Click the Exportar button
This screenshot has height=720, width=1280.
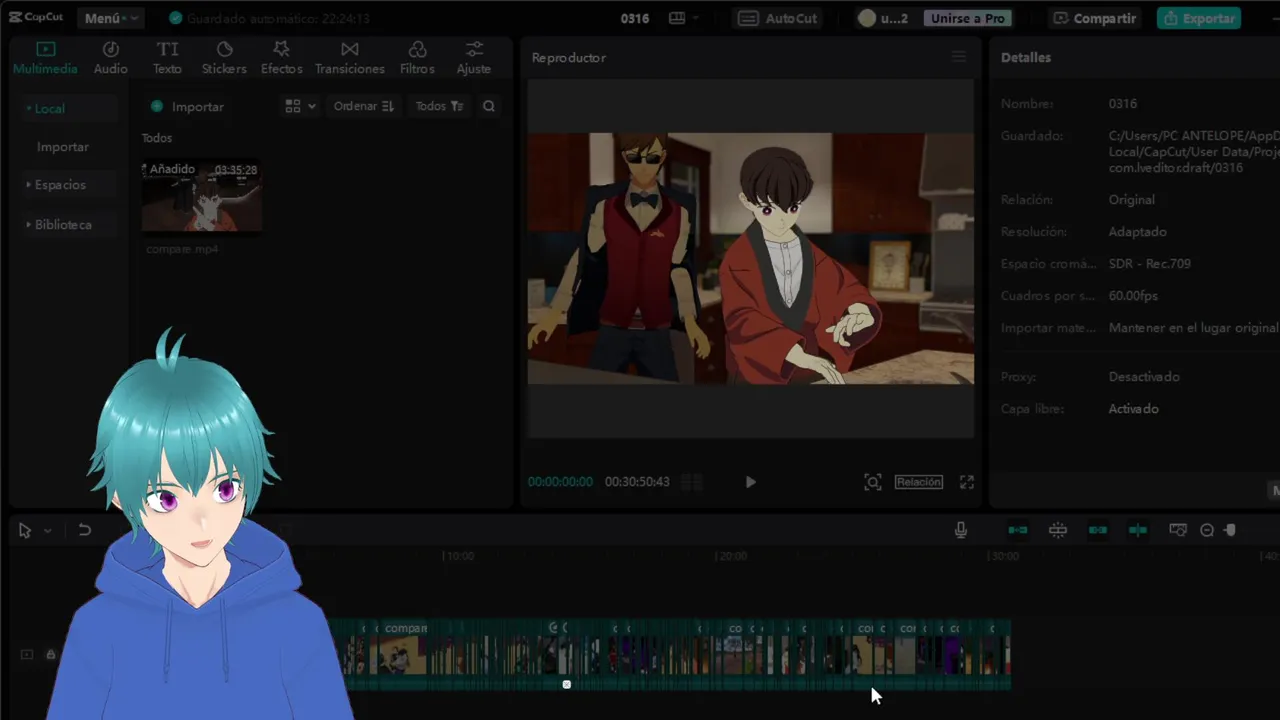pyautogui.click(x=1198, y=18)
